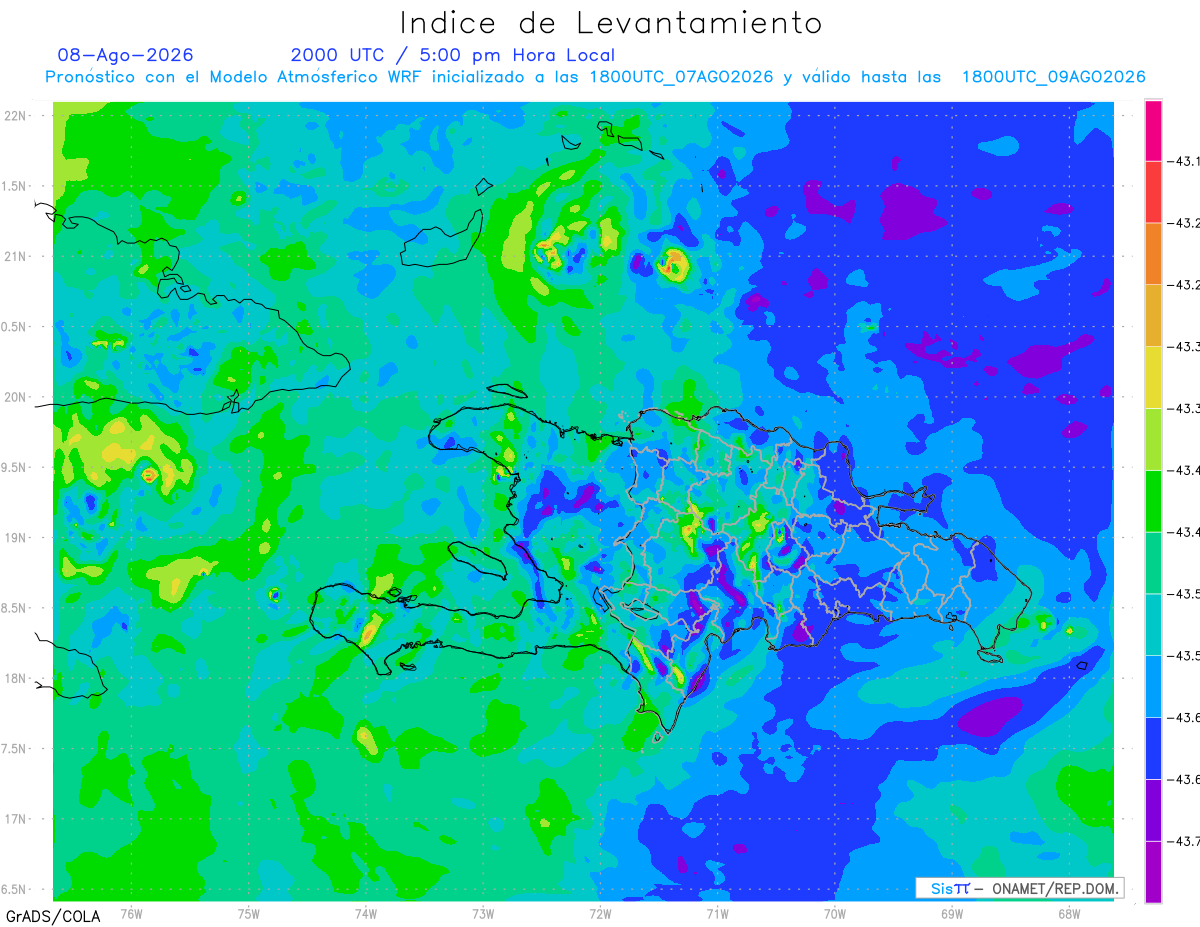Click the '69W' longitude label
The image size is (1200, 927).
click(952, 913)
